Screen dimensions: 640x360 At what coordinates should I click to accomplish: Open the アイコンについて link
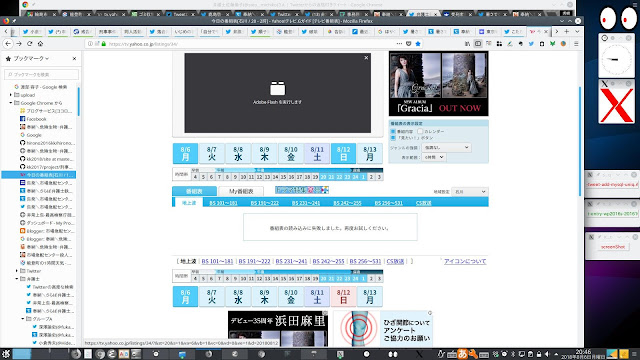point(465,261)
